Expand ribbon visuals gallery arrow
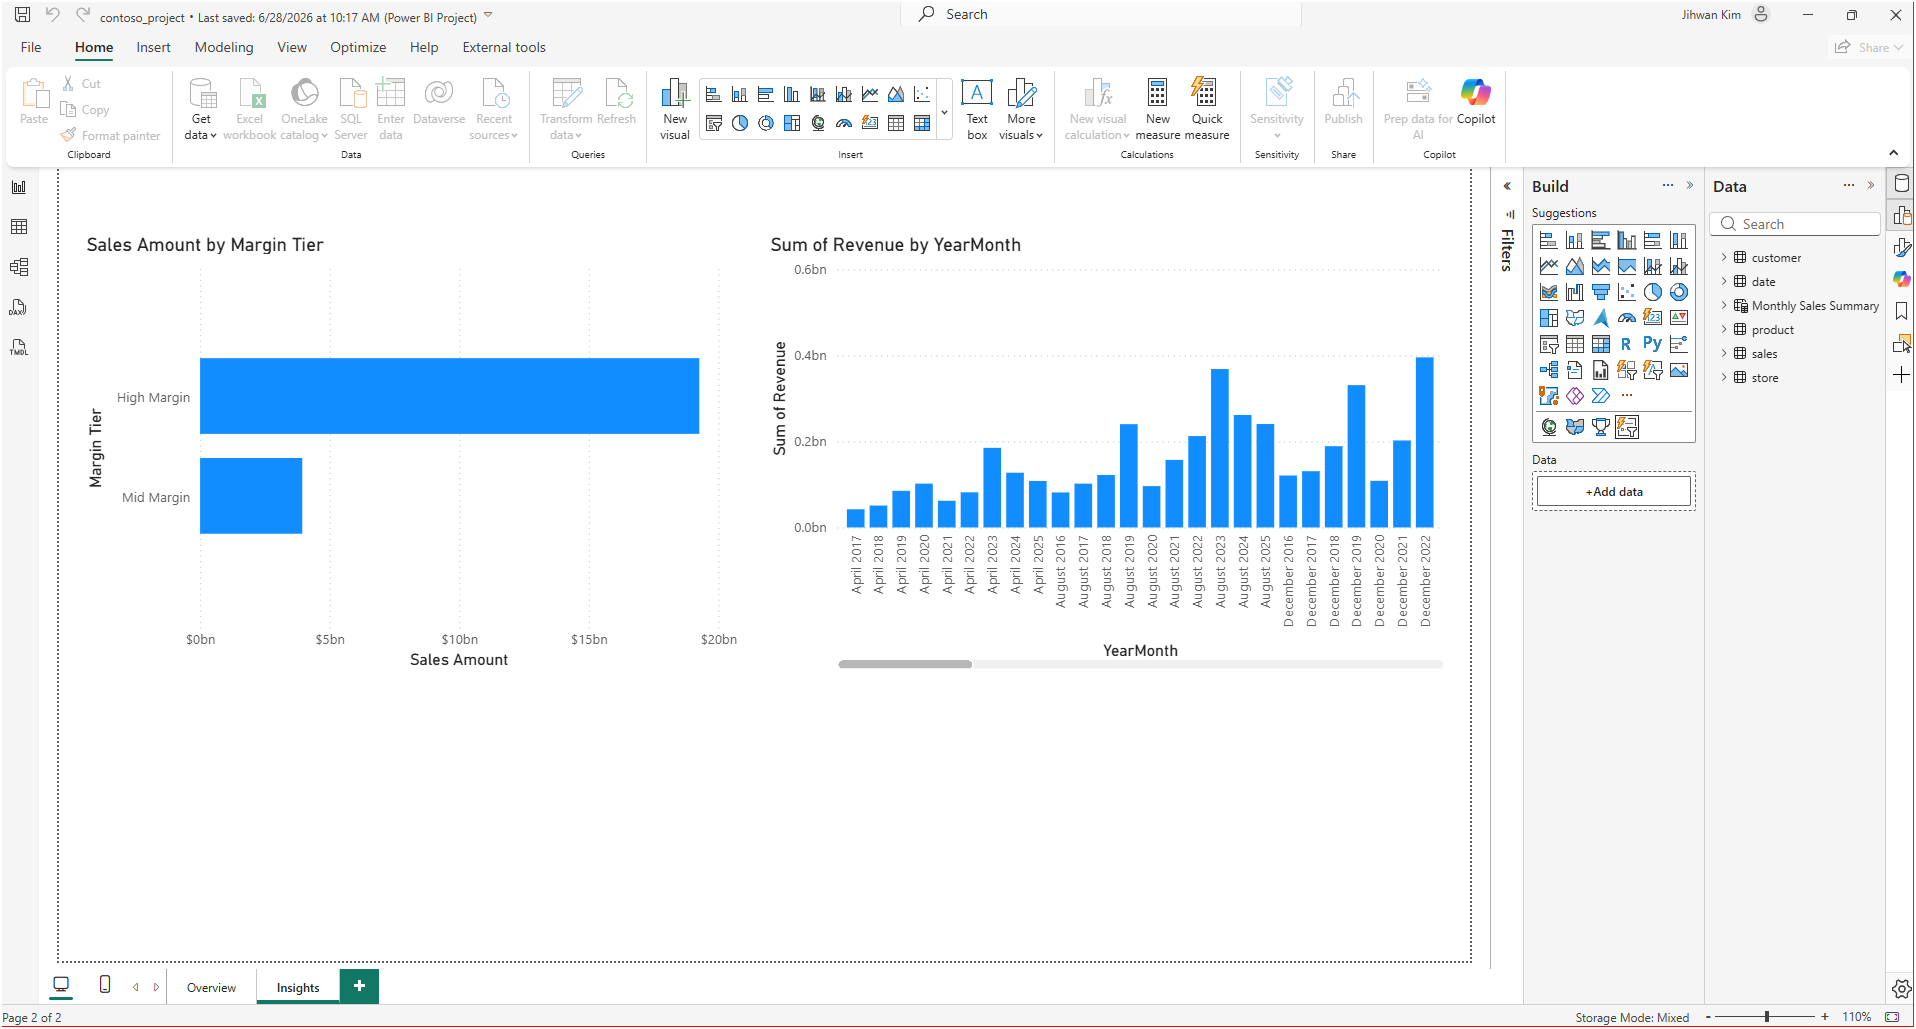 [x=945, y=112]
